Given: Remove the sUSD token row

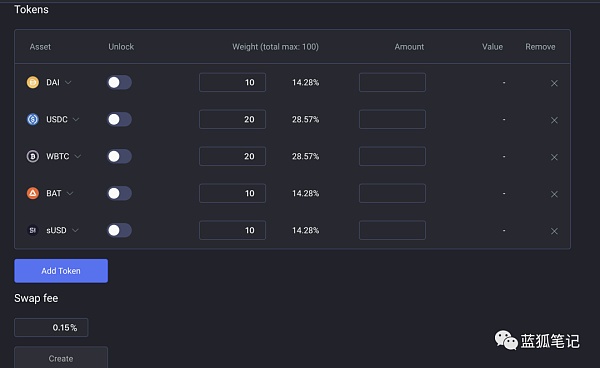Looking at the screenshot, I should [554, 231].
